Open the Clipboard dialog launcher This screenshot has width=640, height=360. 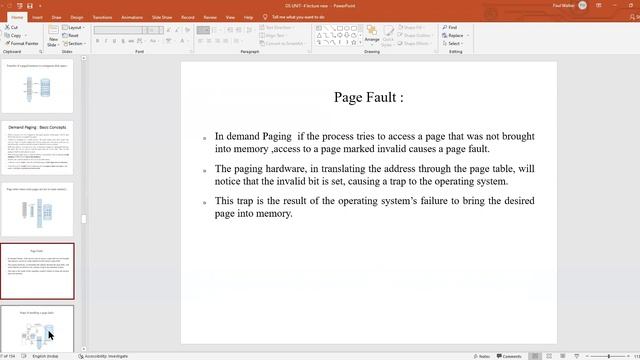click(x=41, y=52)
